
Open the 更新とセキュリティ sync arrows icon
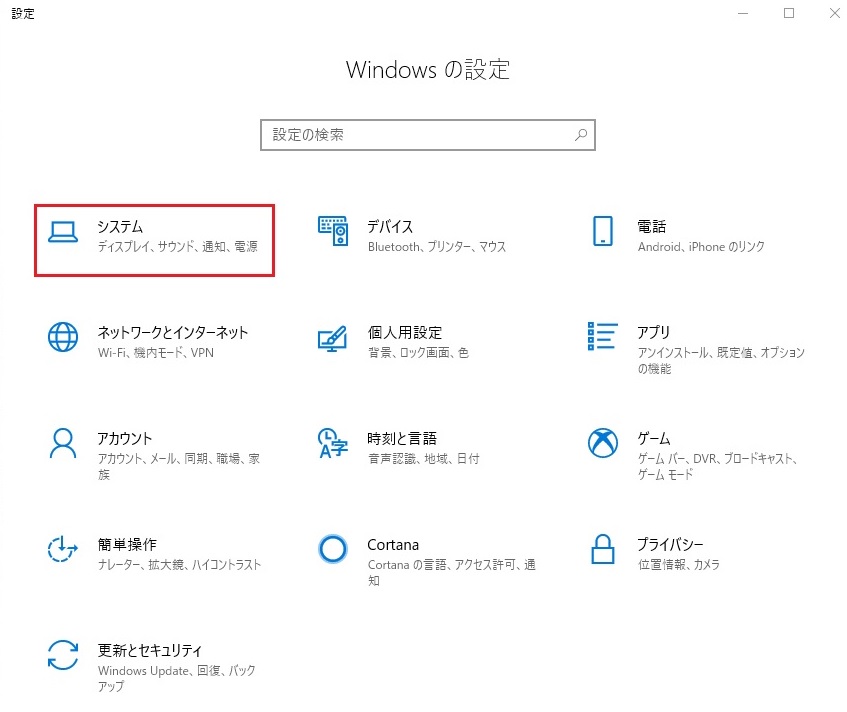pos(63,655)
